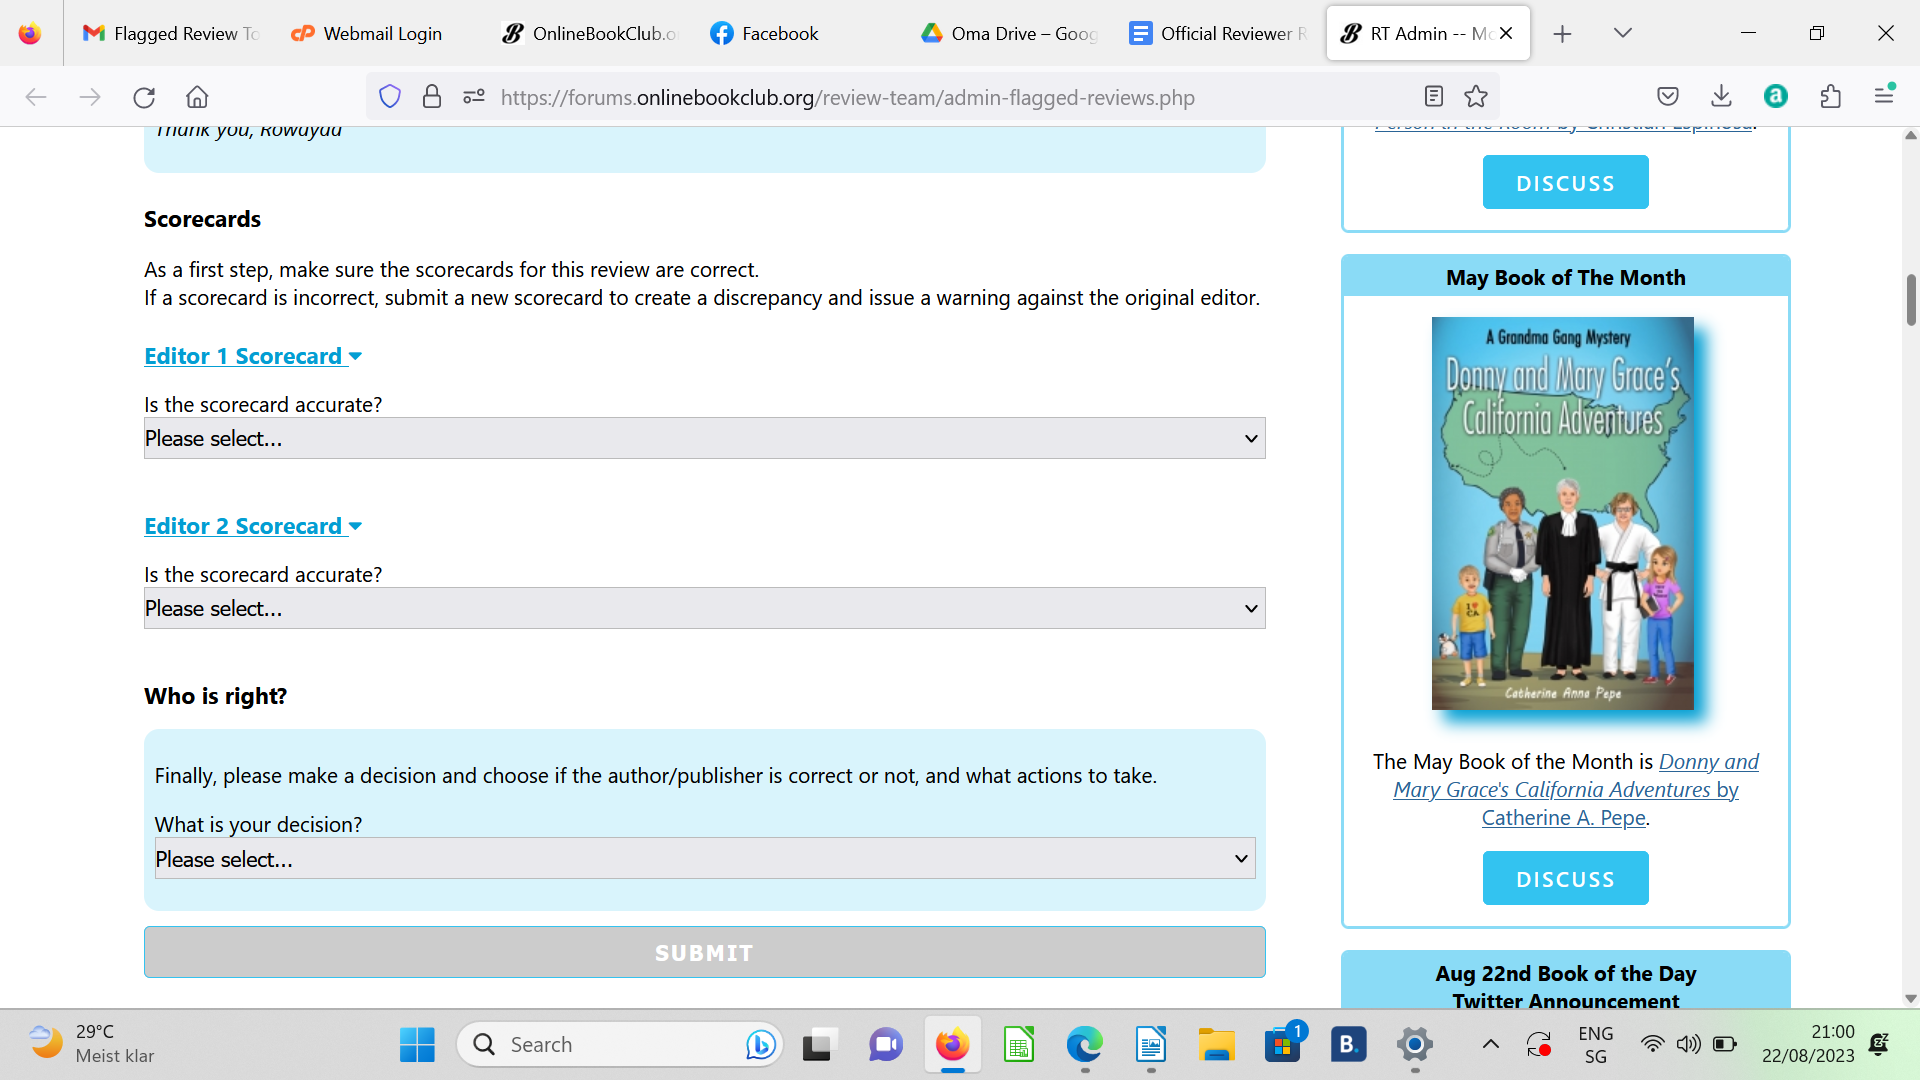
Task: Open the ENG SG language switcher
Action: pos(1596,1044)
